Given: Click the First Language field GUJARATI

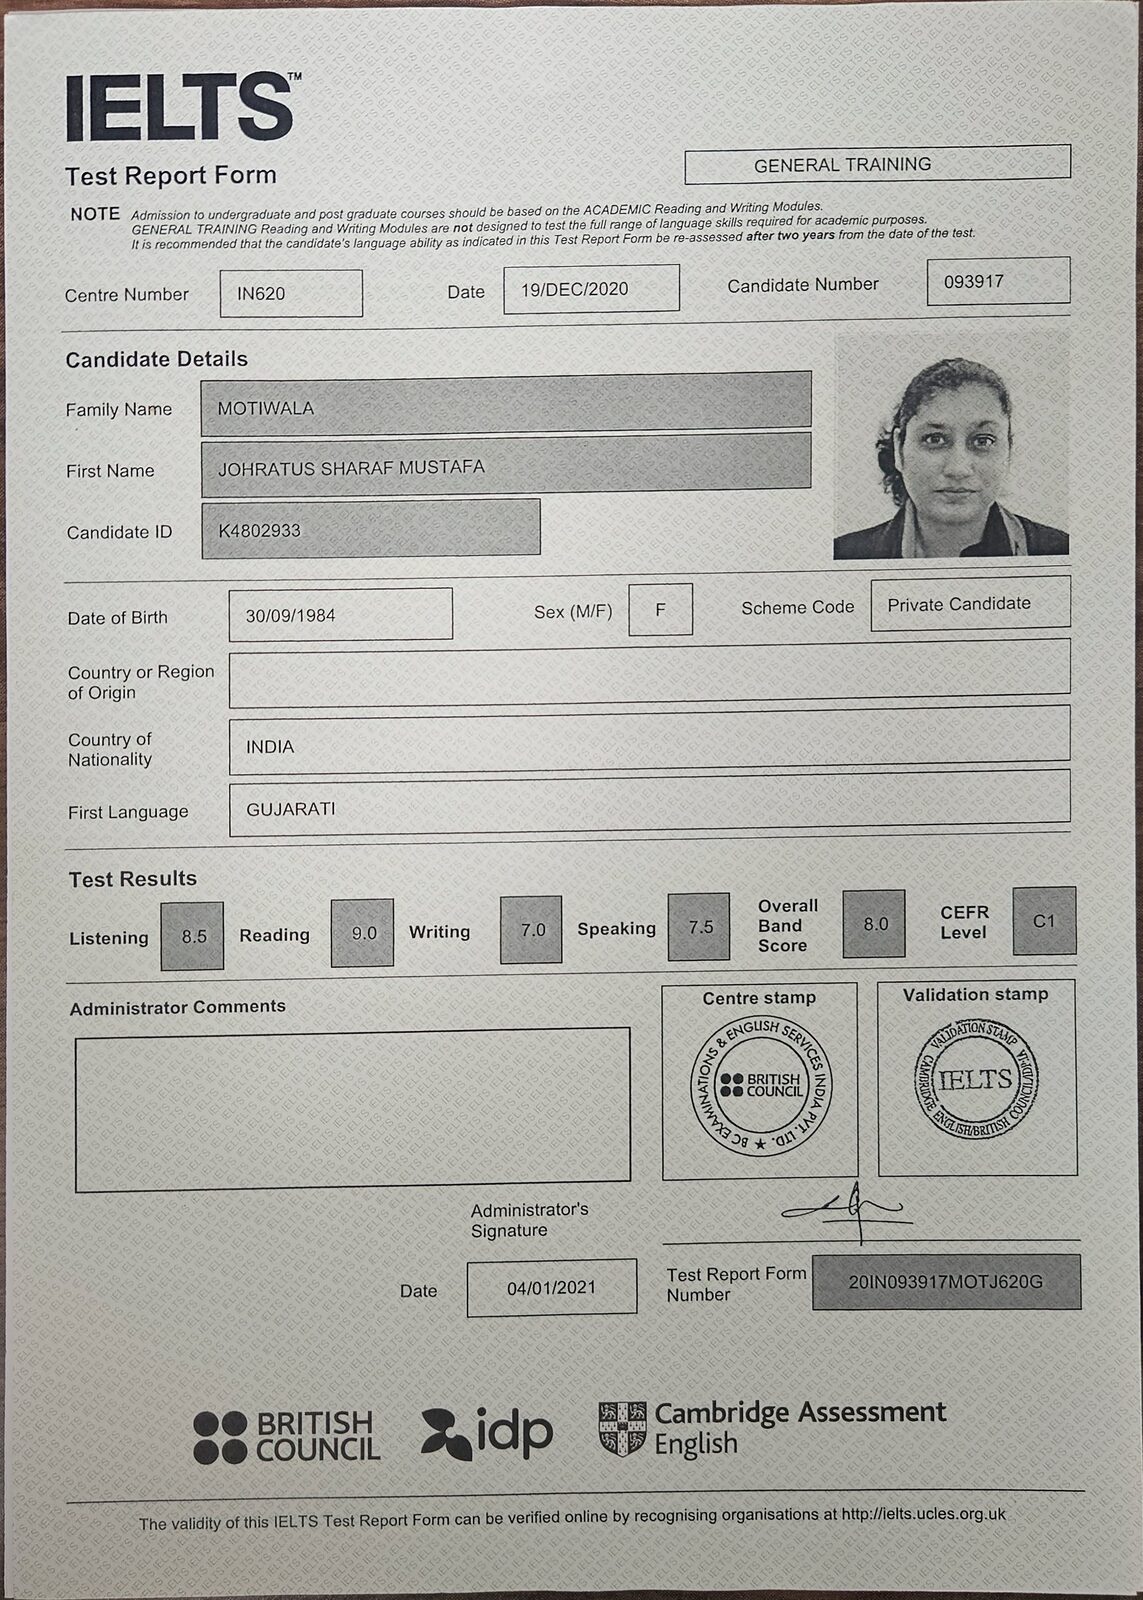Looking at the screenshot, I should pos(649,803).
